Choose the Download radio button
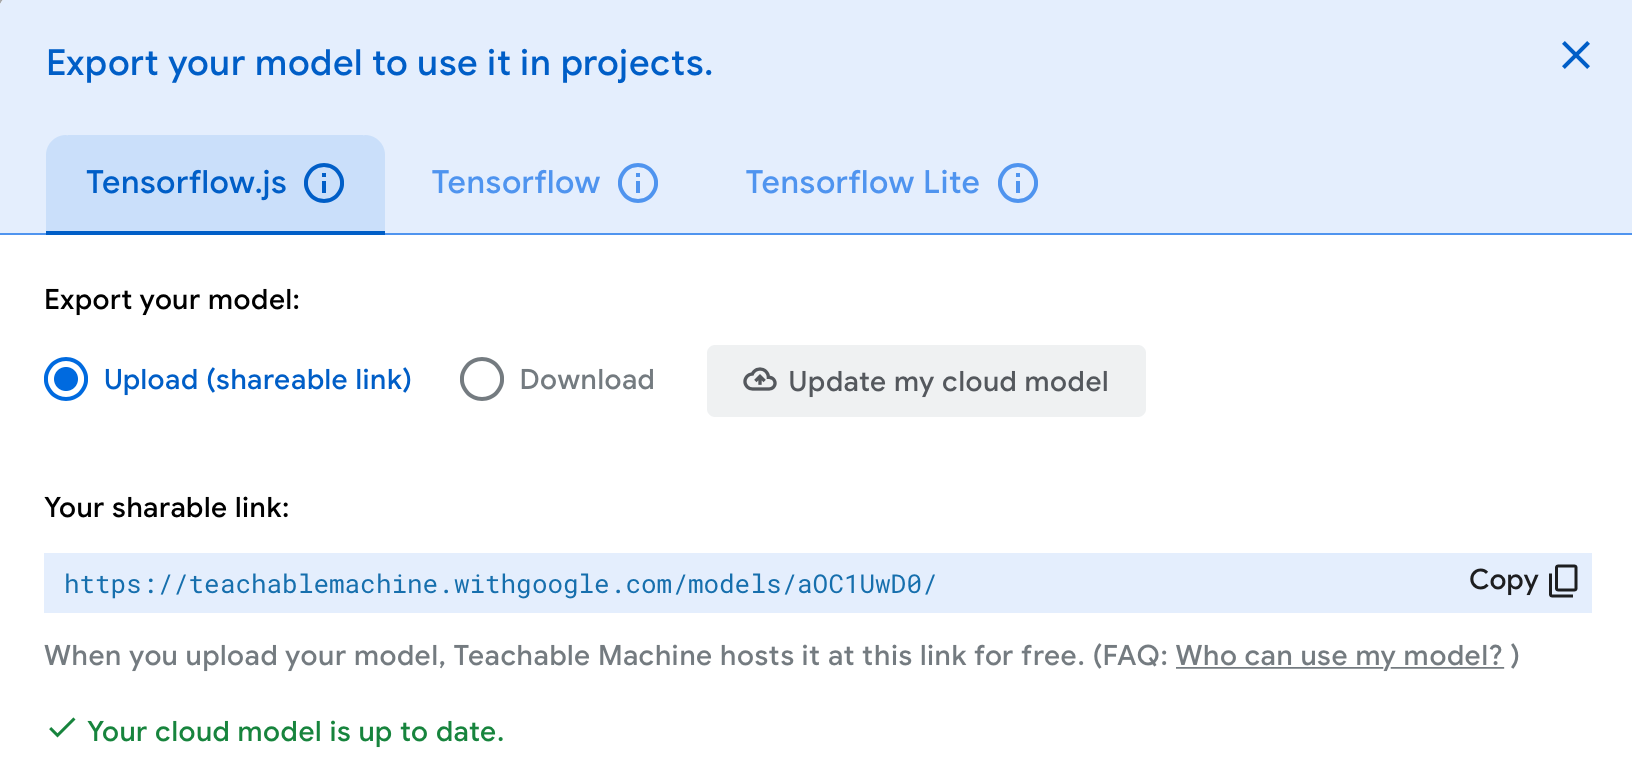Image resolution: width=1632 pixels, height=760 pixels. point(482,380)
